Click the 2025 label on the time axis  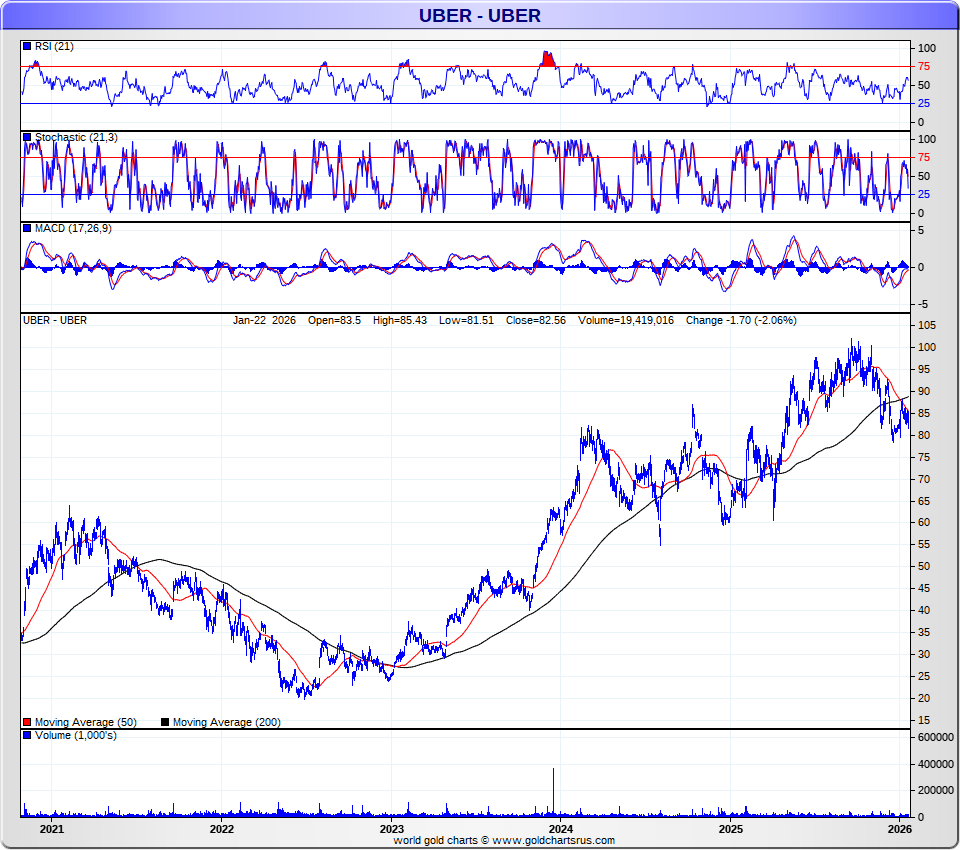point(731,829)
